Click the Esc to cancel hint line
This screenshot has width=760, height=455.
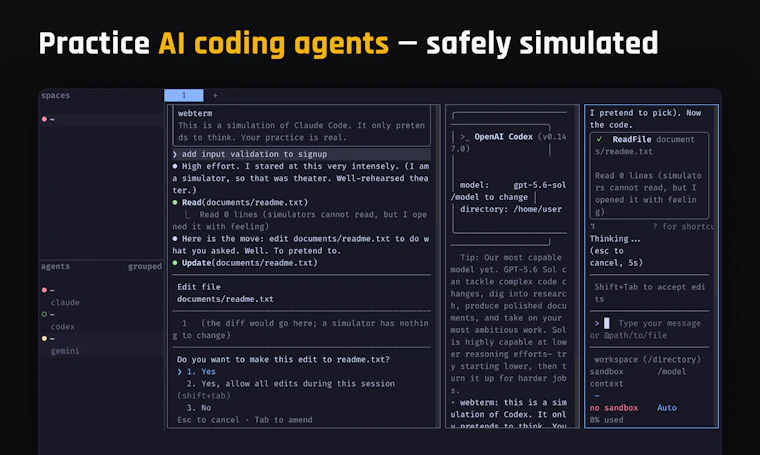(x=245, y=420)
